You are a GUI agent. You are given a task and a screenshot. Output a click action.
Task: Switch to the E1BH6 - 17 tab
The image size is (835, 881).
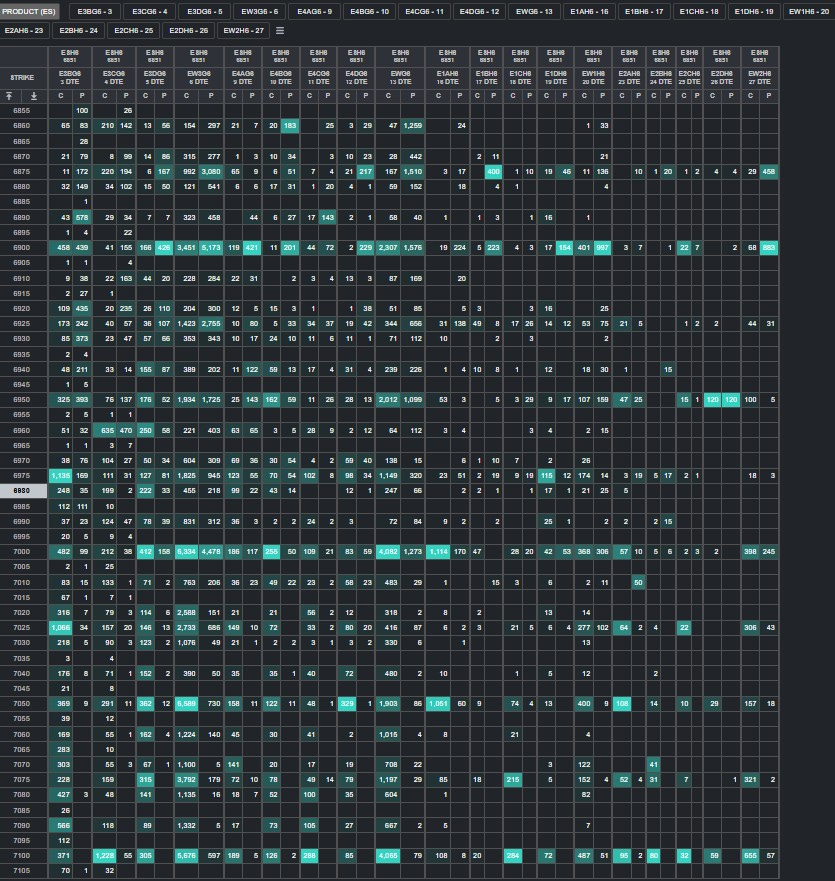click(x=644, y=11)
